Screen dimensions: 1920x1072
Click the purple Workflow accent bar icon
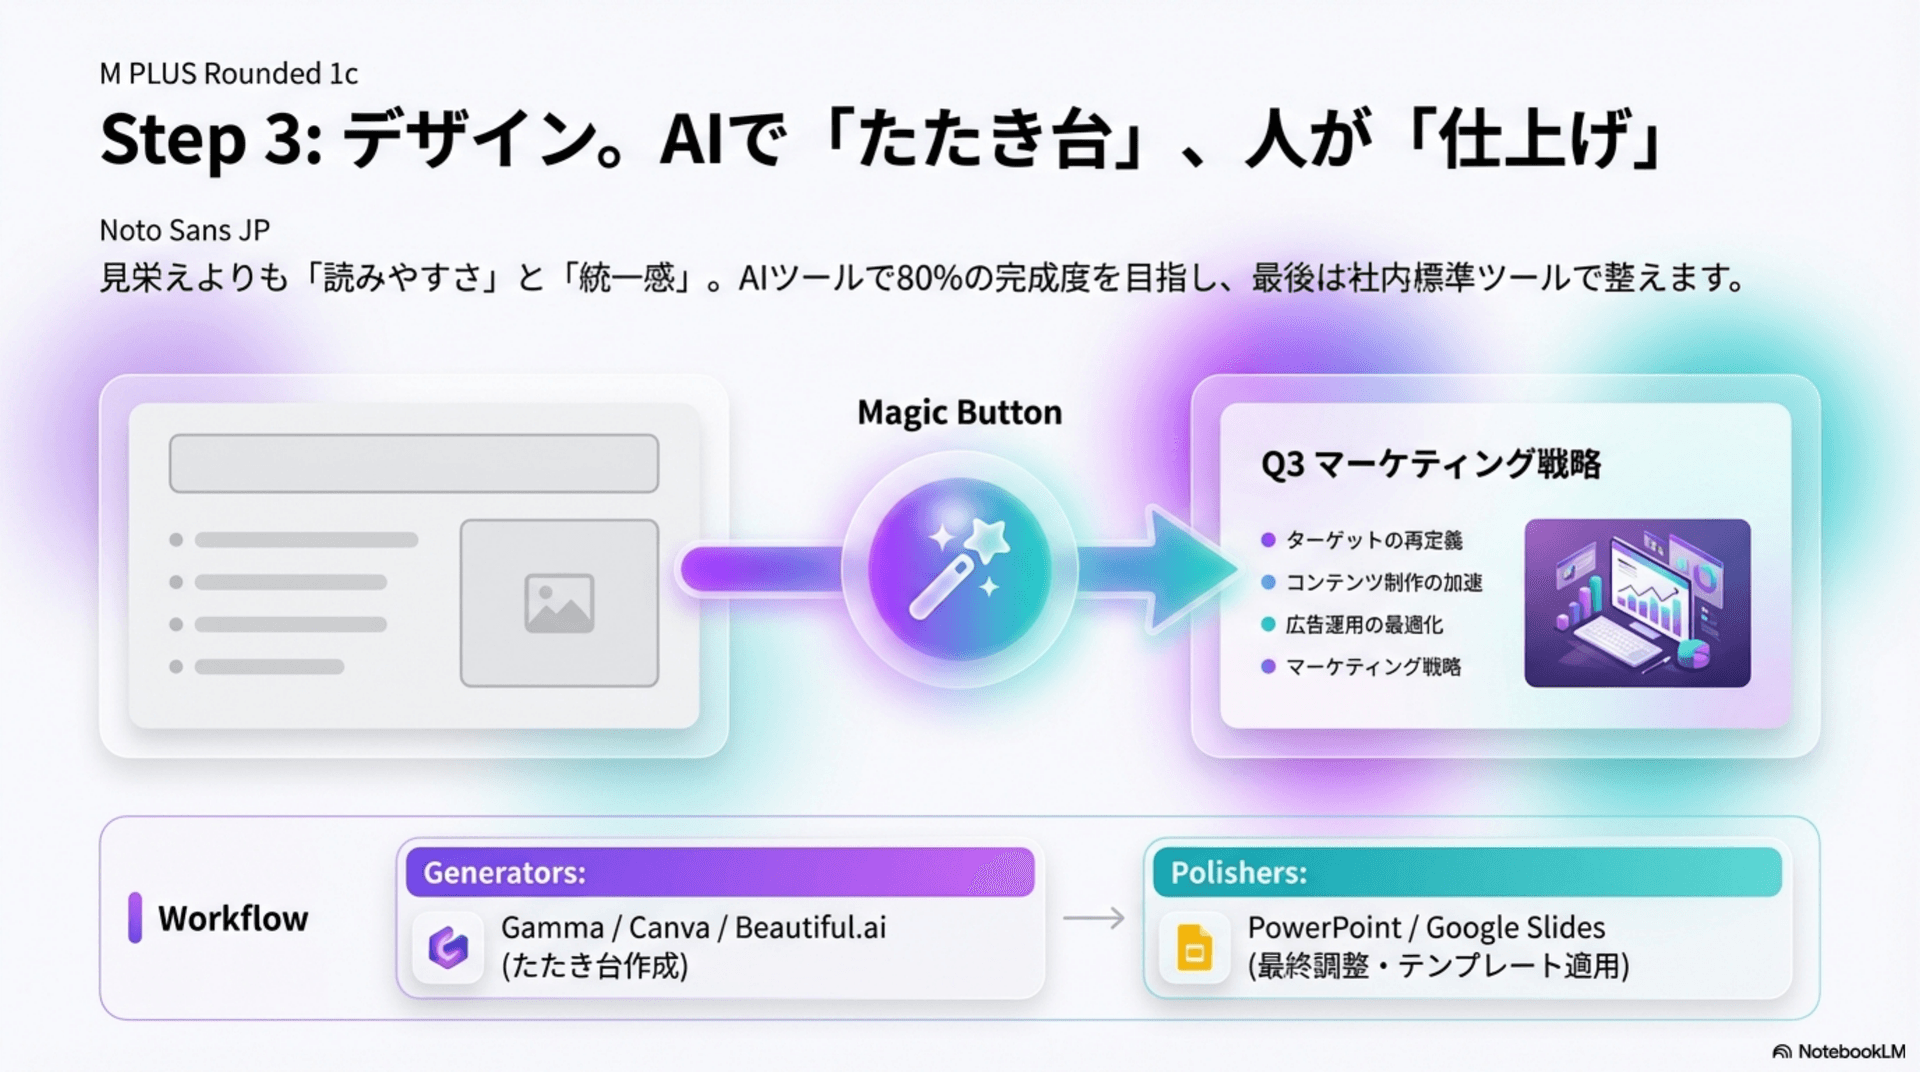(x=136, y=918)
